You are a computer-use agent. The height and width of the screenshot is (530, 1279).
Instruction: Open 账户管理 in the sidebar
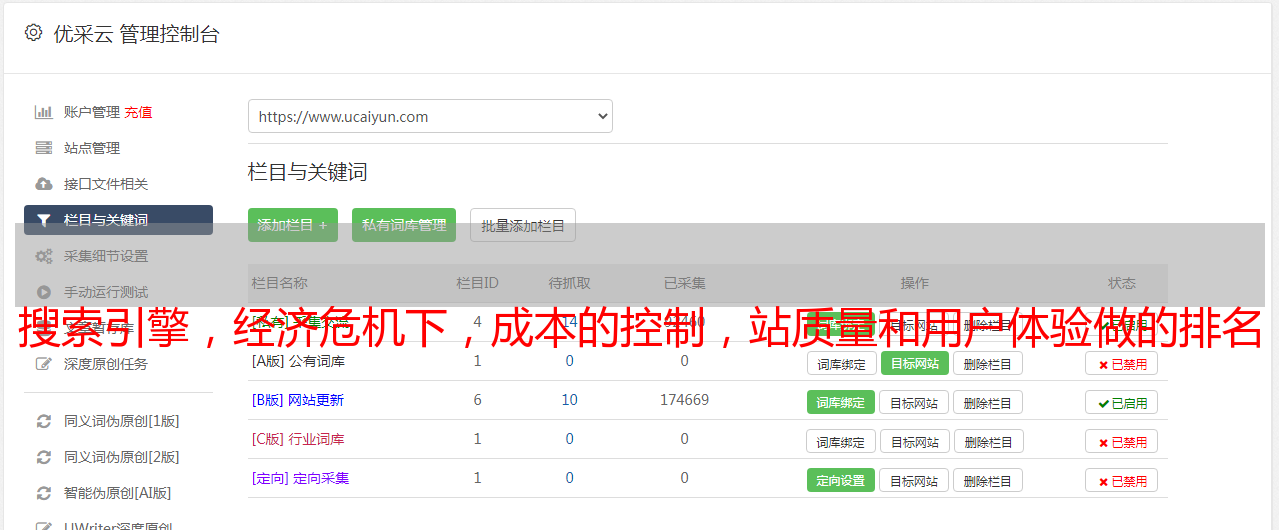tap(92, 112)
